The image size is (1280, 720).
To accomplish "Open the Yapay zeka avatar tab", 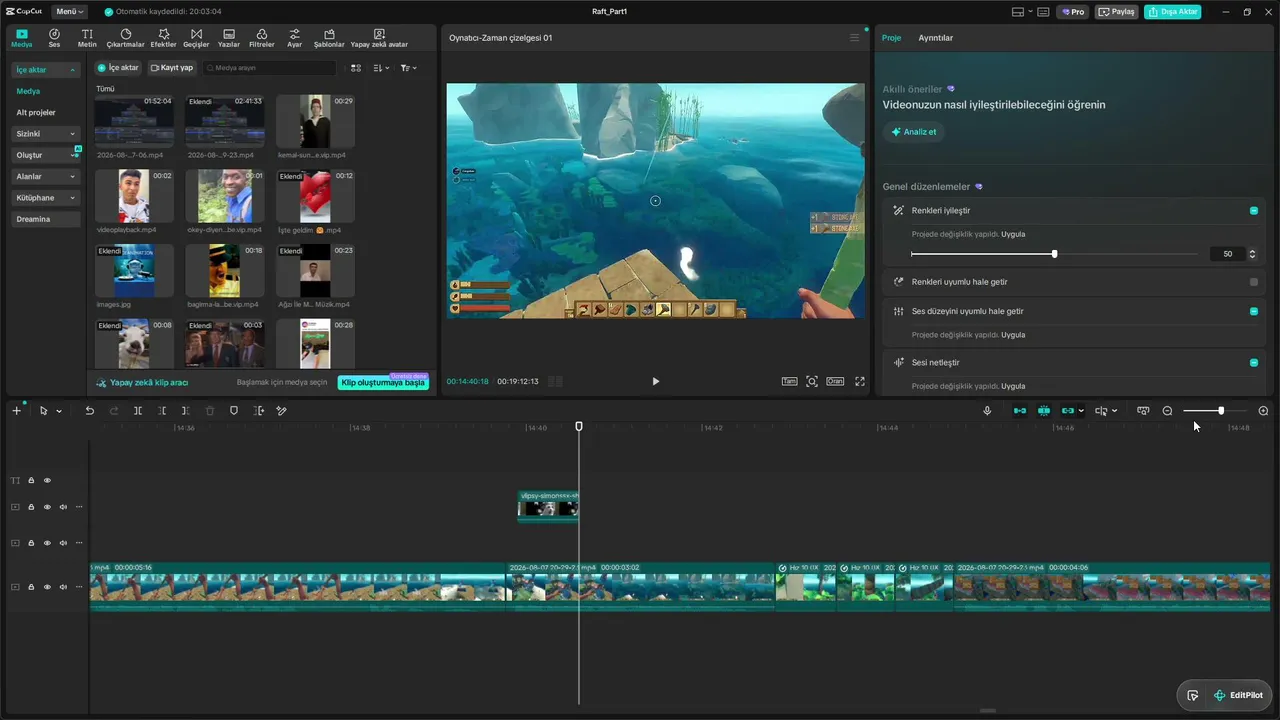I will [x=379, y=38].
